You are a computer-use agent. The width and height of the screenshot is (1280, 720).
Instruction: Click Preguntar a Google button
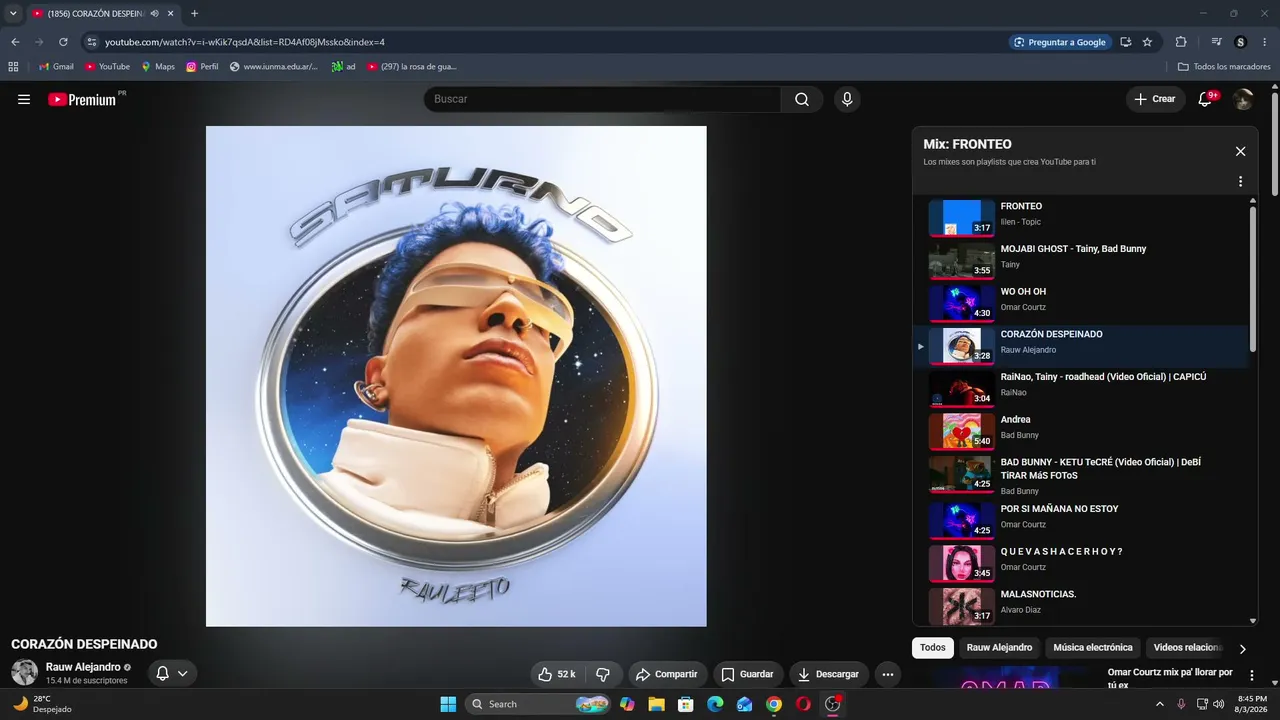pyautogui.click(x=1059, y=42)
